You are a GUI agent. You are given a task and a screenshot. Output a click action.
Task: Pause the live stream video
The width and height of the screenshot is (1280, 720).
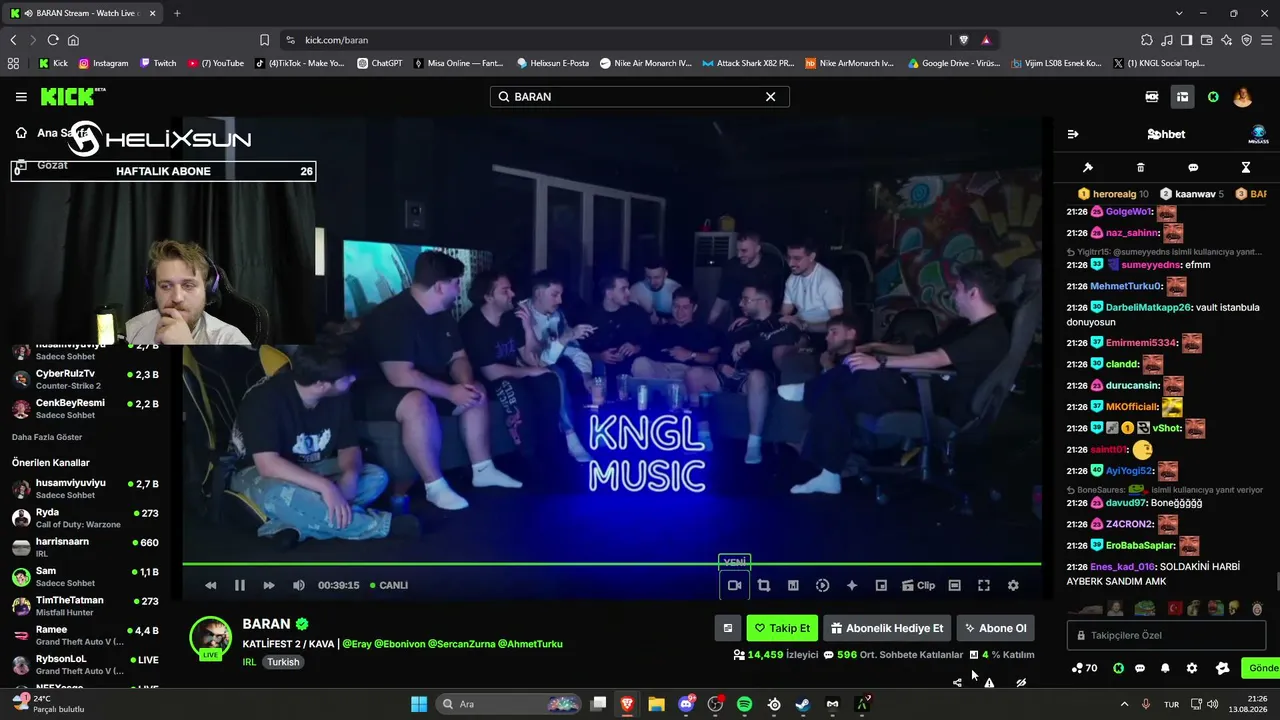(x=240, y=585)
